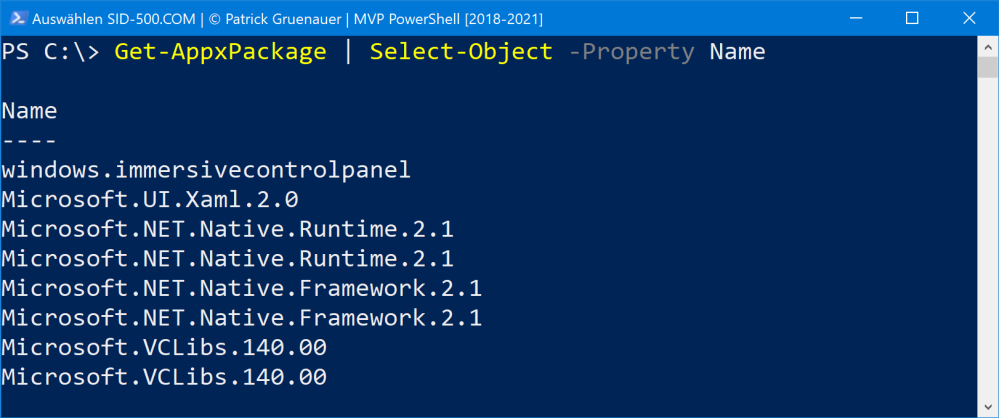The width and height of the screenshot is (999, 418).
Task: Click the first Microsoft.NET.Native.Runtime.2.1 line
Action: (x=227, y=230)
